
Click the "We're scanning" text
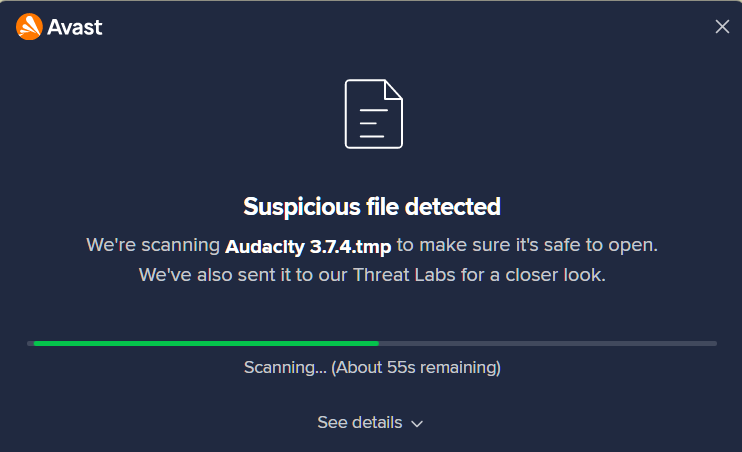pos(153,245)
